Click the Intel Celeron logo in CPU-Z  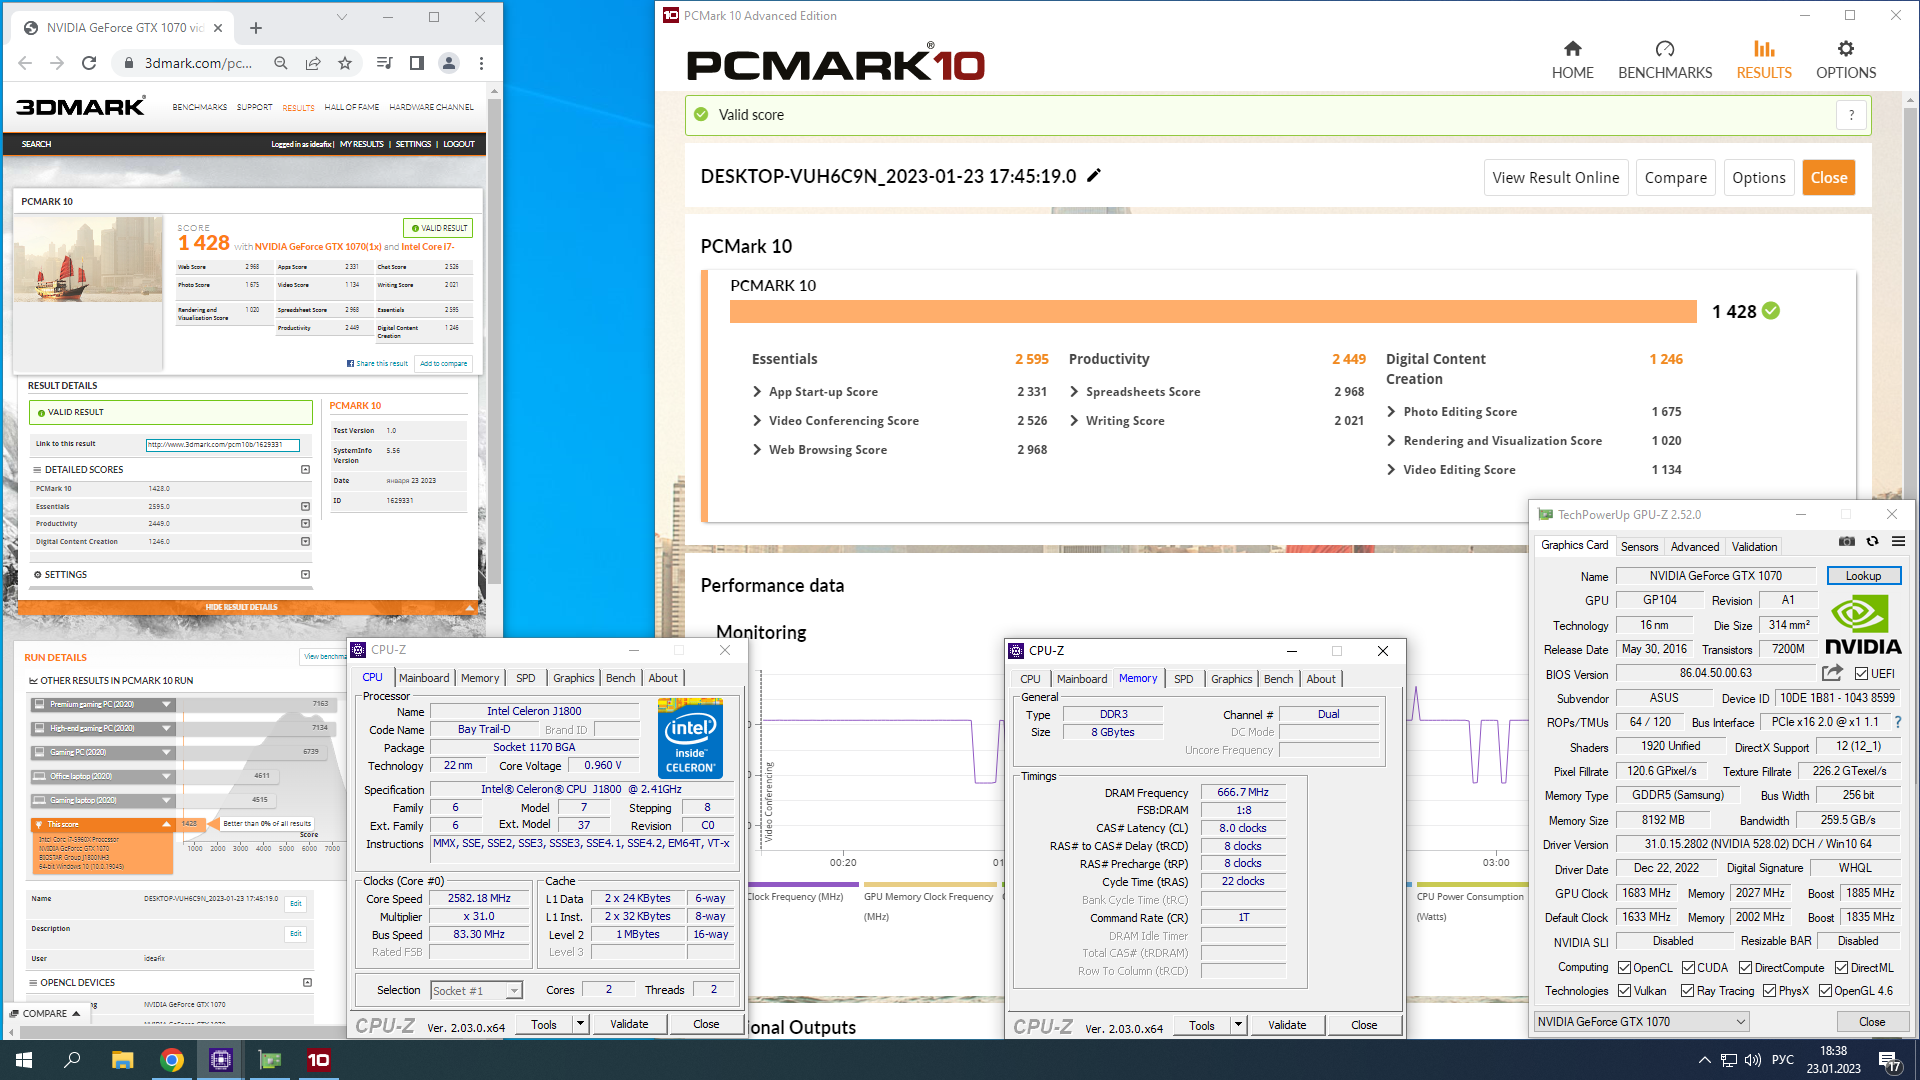690,739
